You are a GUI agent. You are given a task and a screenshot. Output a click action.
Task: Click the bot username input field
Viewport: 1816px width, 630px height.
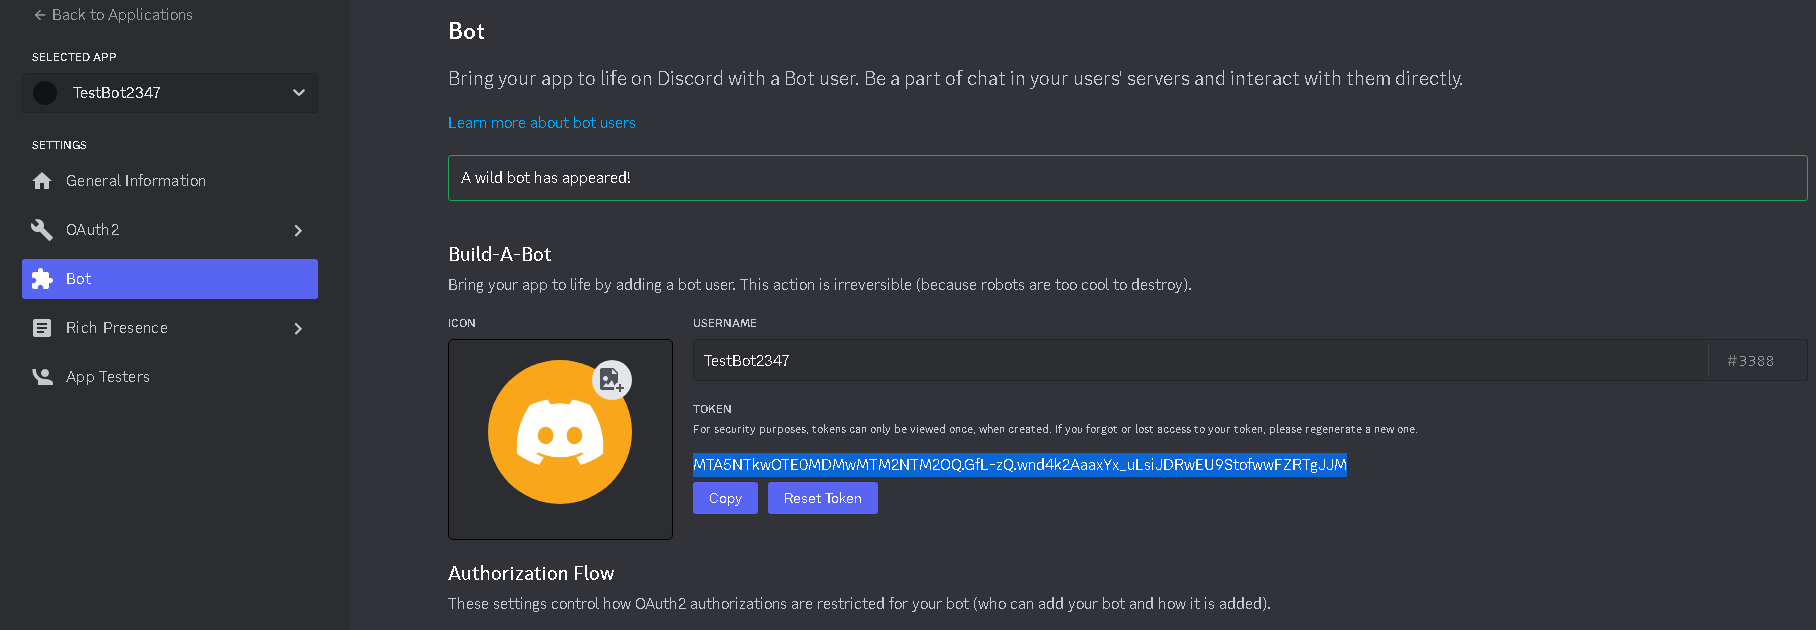[1200, 360]
